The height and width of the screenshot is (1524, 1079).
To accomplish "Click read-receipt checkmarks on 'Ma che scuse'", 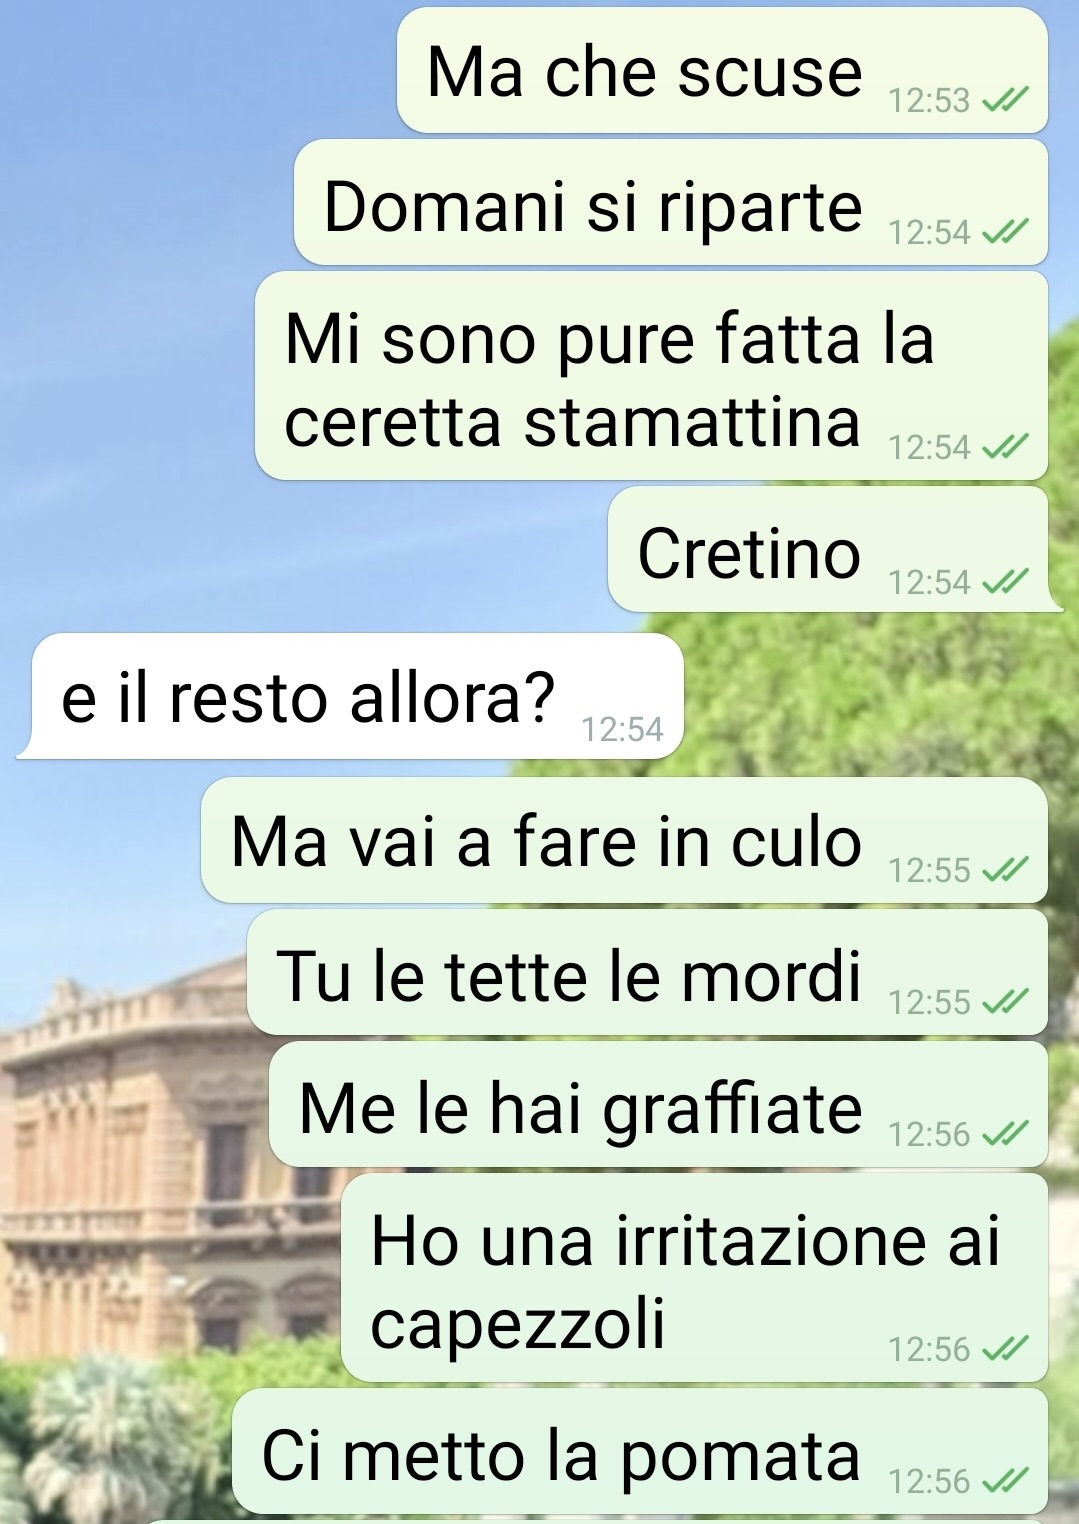I will coord(1005,100).
